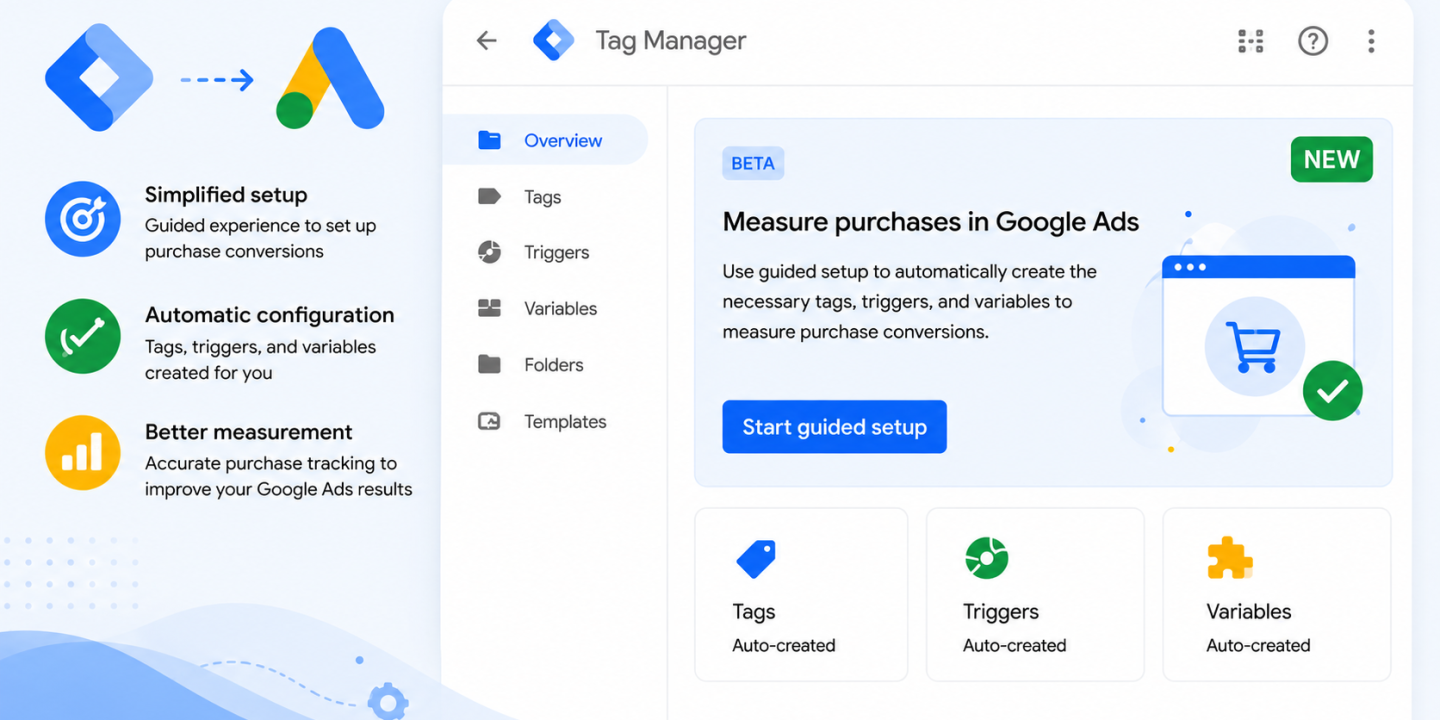The width and height of the screenshot is (1440, 720).
Task: Click the Folders icon in sidebar
Action: tap(489, 364)
